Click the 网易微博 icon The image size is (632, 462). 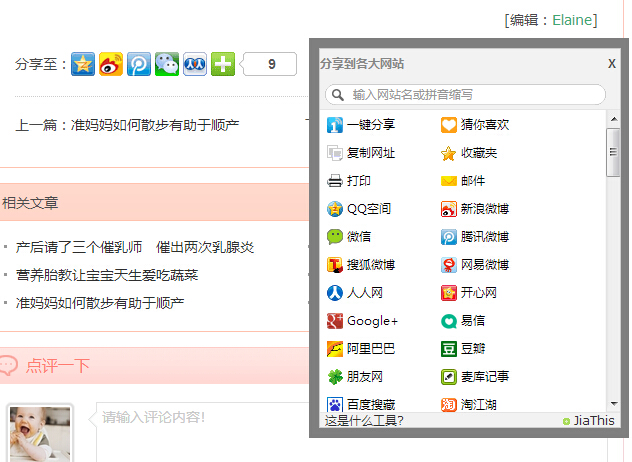coord(449,265)
